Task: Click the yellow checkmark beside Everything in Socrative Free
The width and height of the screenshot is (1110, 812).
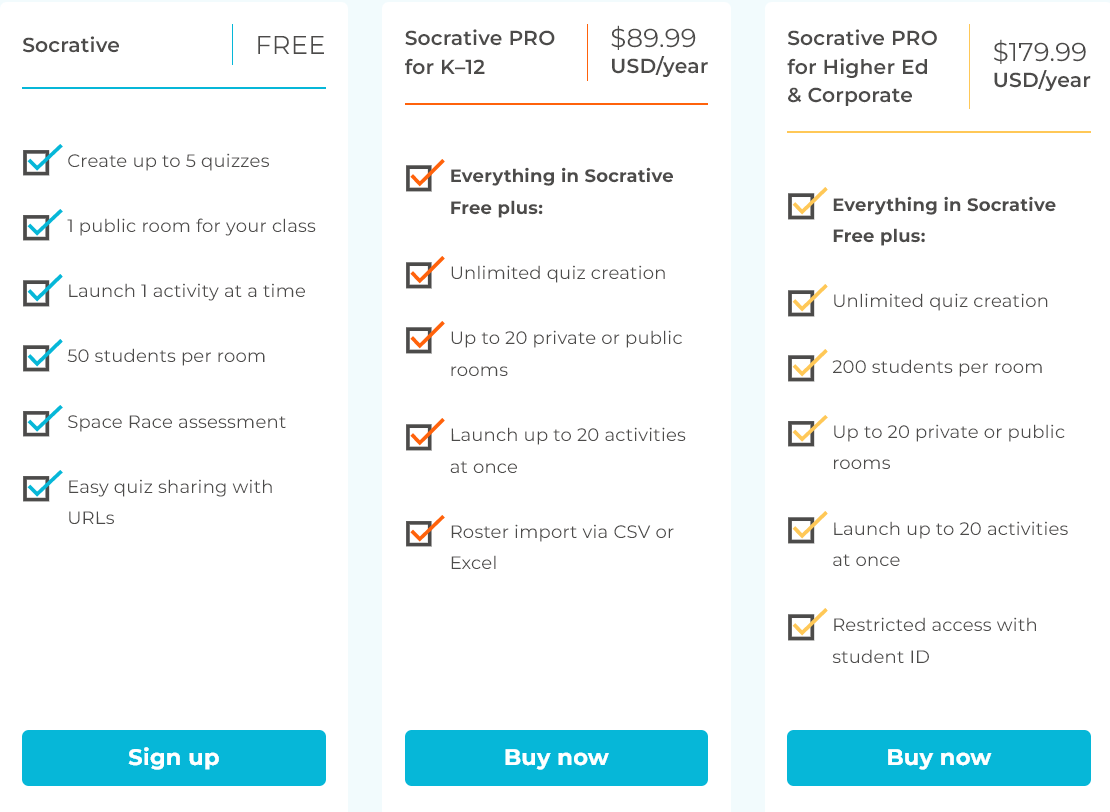Action: [x=807, y=204]
